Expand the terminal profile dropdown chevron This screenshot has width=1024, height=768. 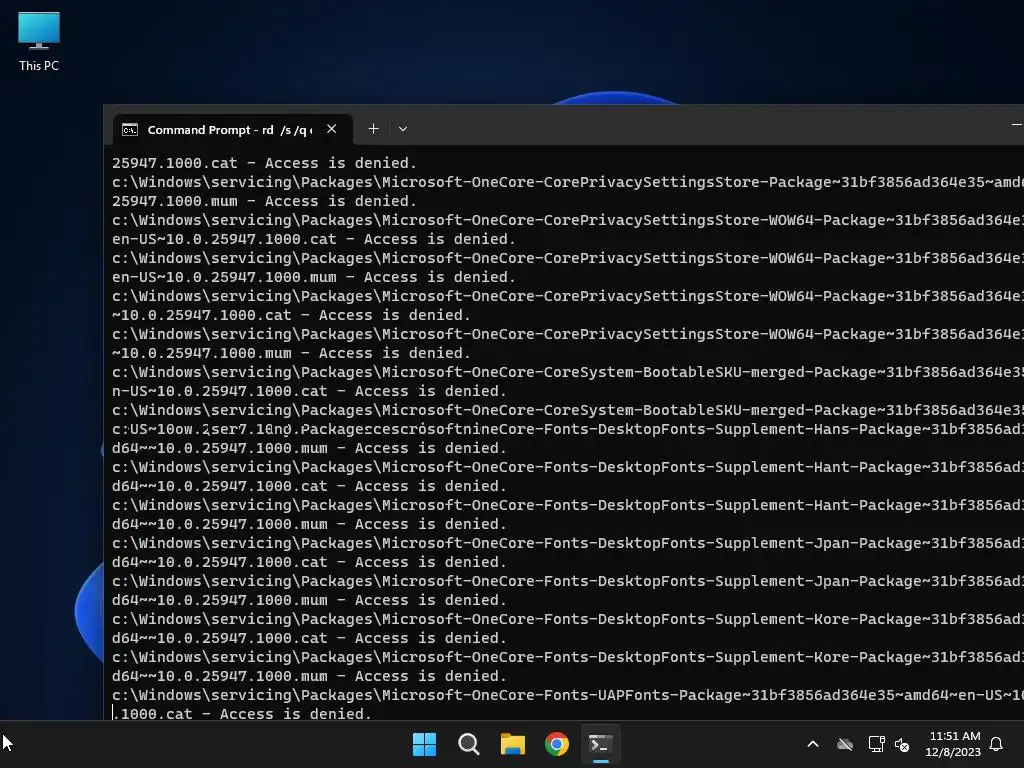click(403, 129)
